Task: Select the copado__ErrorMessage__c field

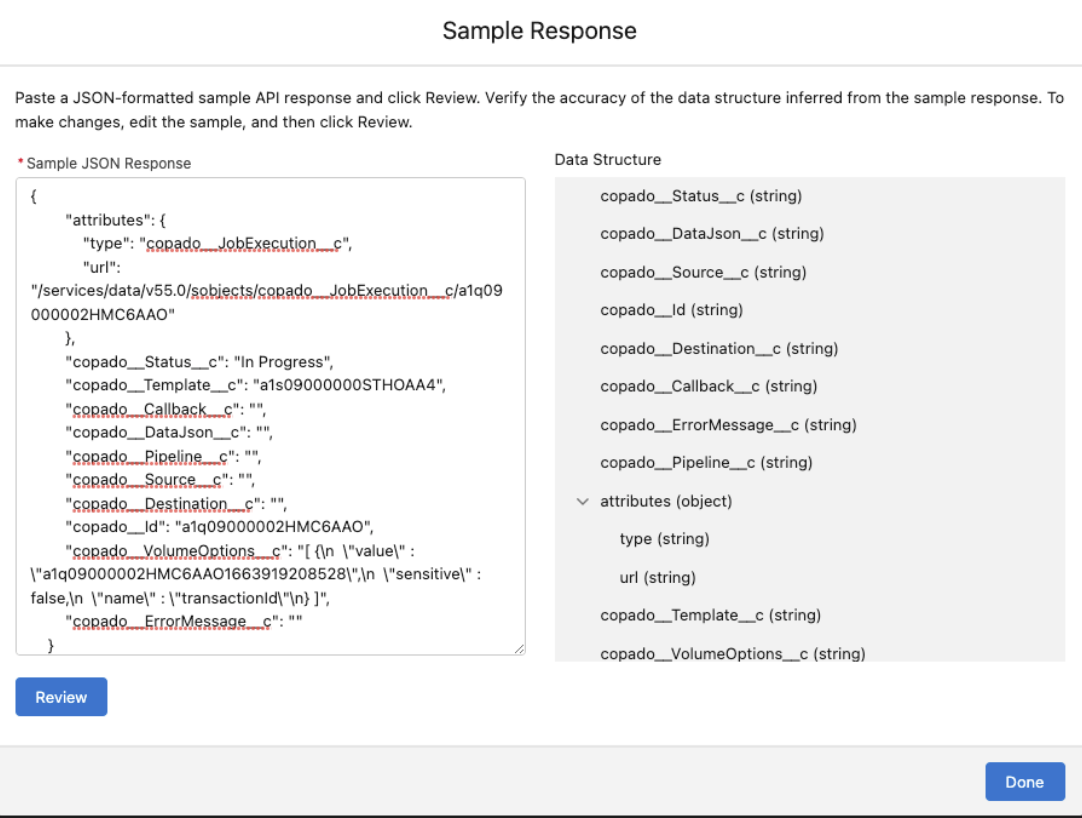Action: pyautogui.click(x=728, y=424)
